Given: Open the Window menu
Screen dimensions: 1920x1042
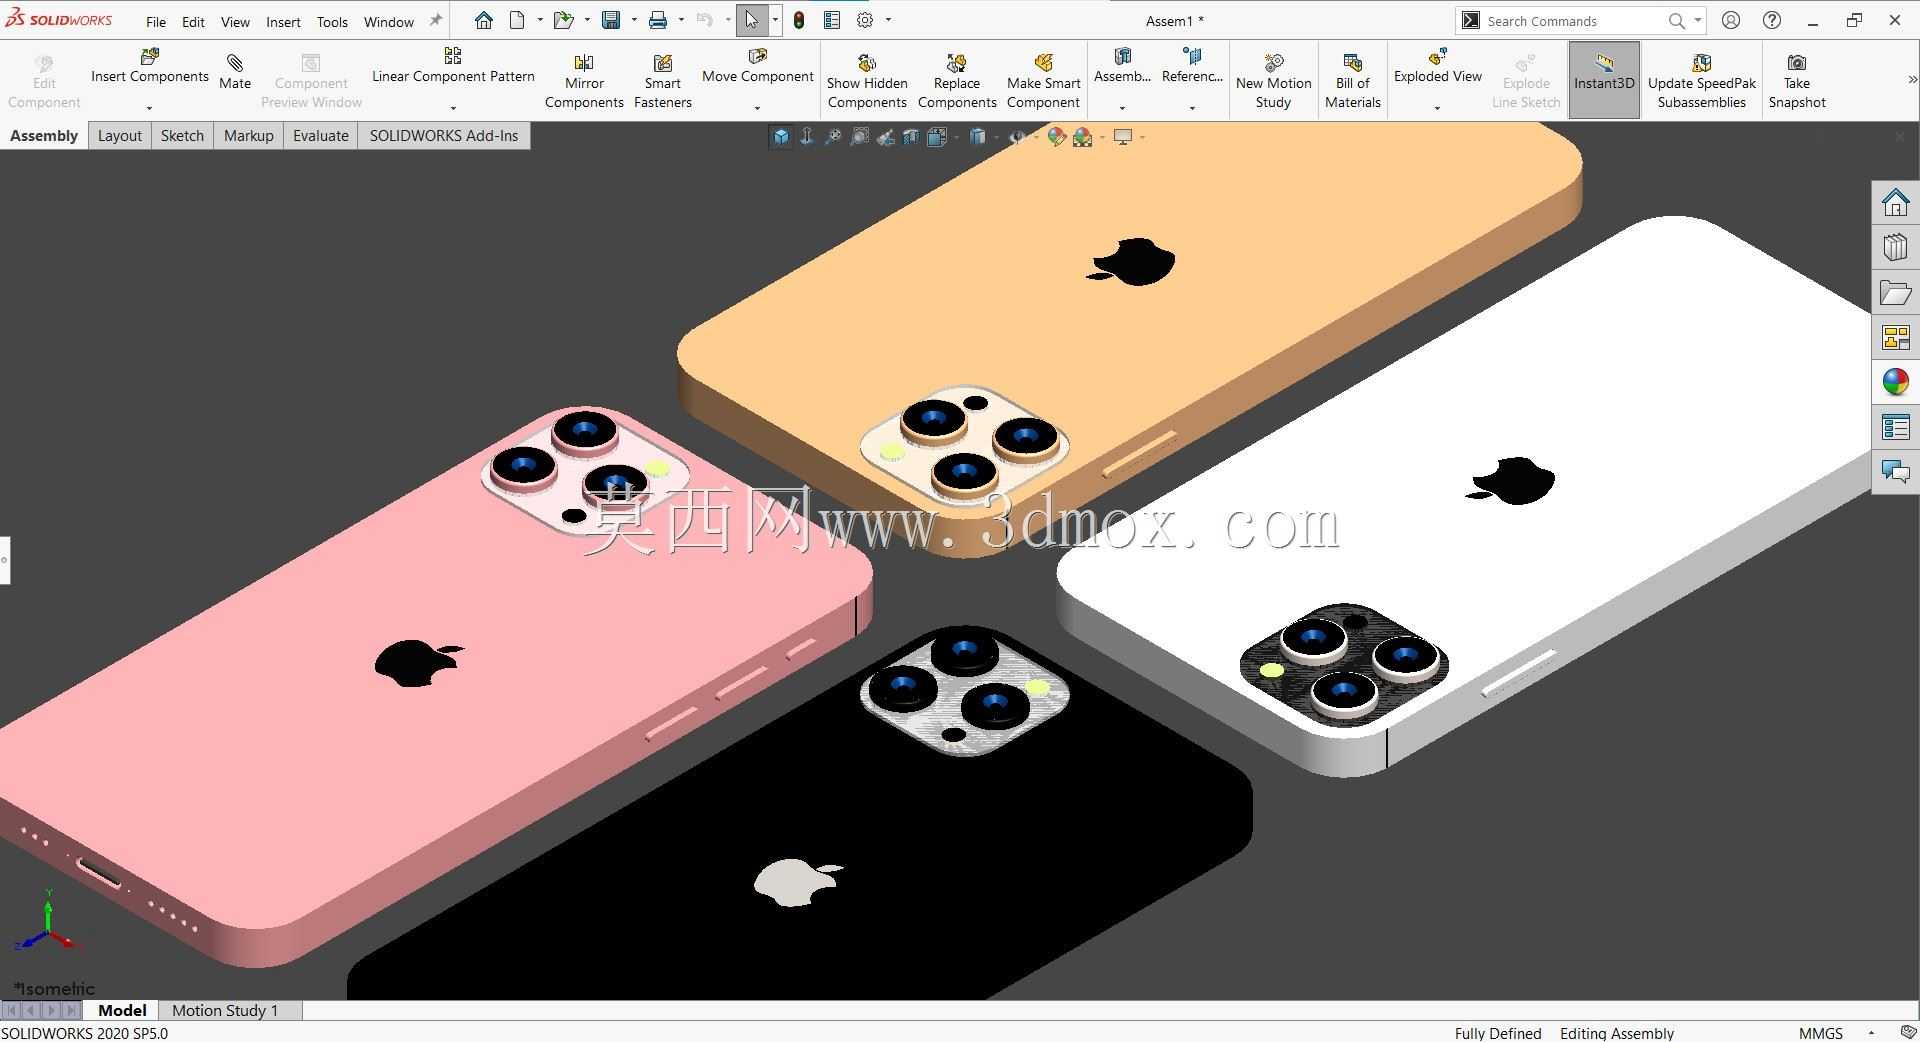Looking at the screenshot, I should (x=388, y=21).
